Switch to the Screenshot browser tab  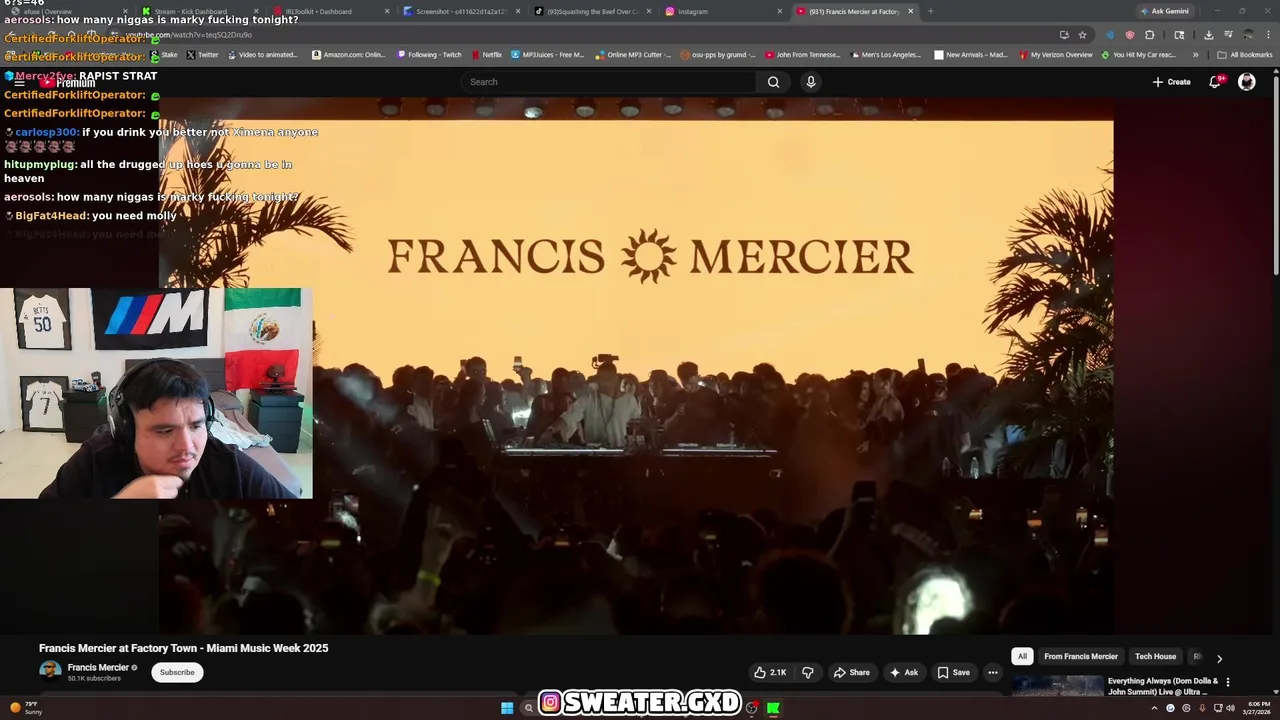[x=460, y=11]
